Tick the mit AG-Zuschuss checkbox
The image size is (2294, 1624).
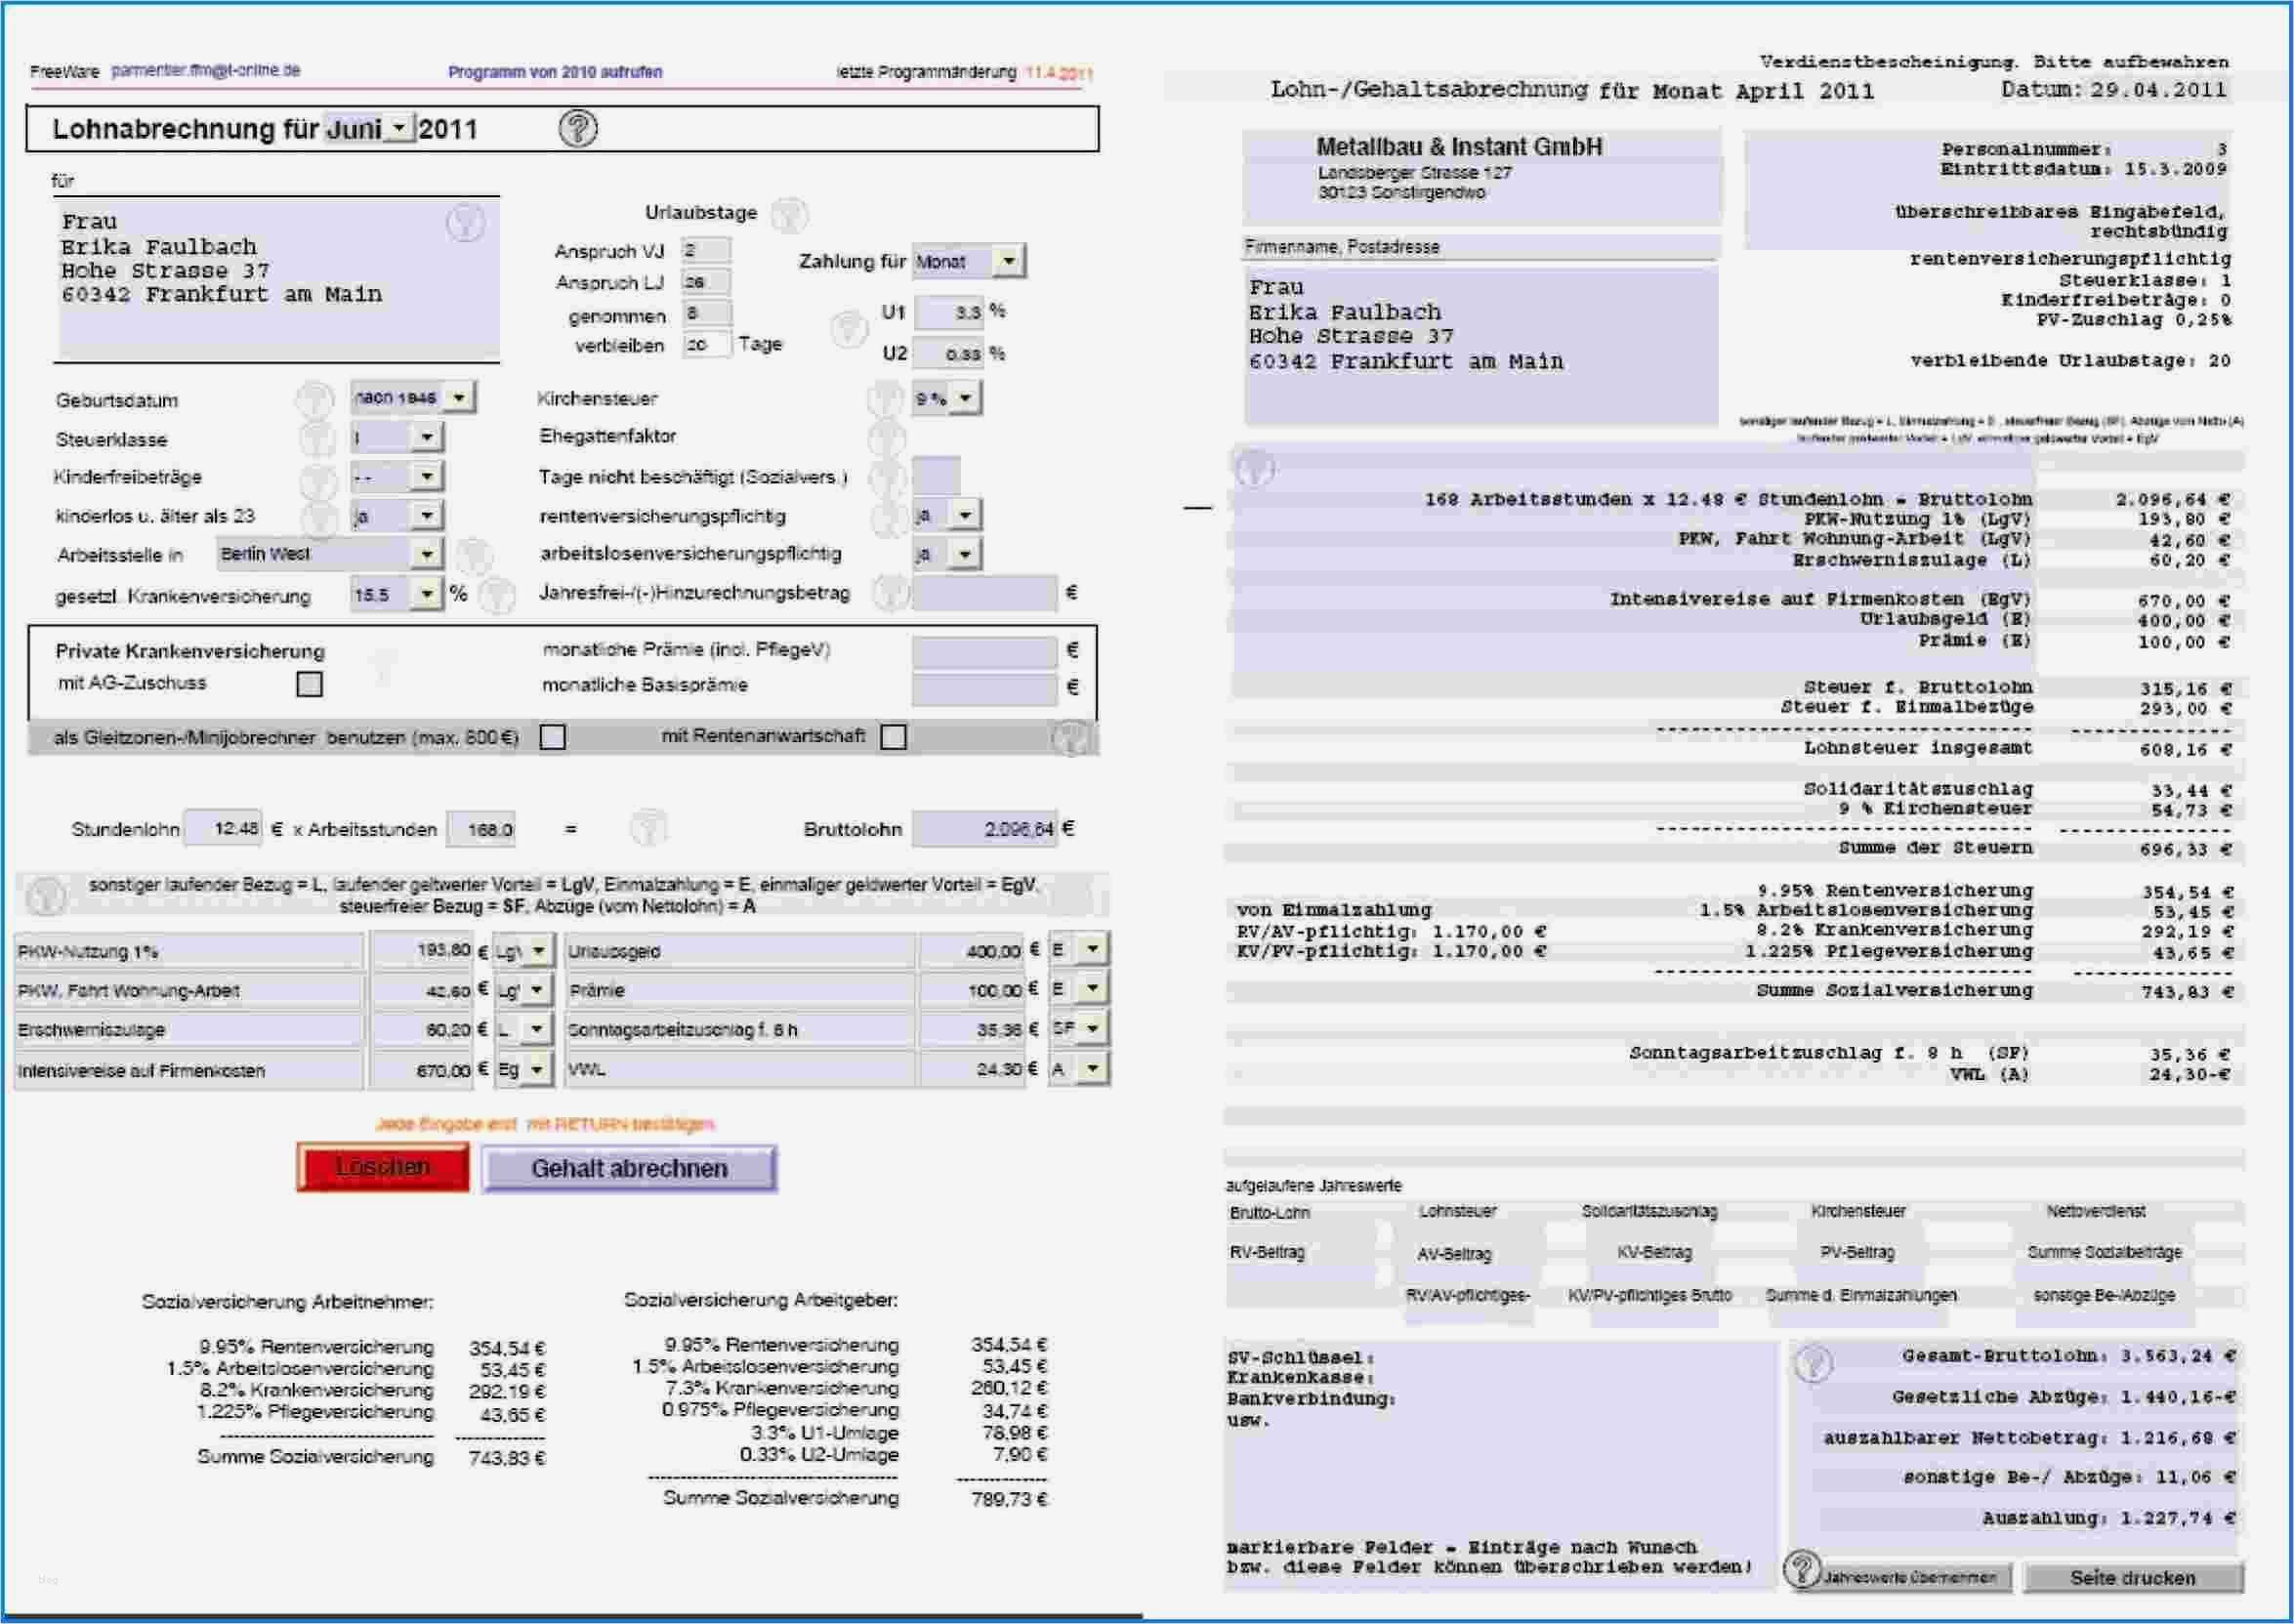pyautogui.click(x=310, y=684)
